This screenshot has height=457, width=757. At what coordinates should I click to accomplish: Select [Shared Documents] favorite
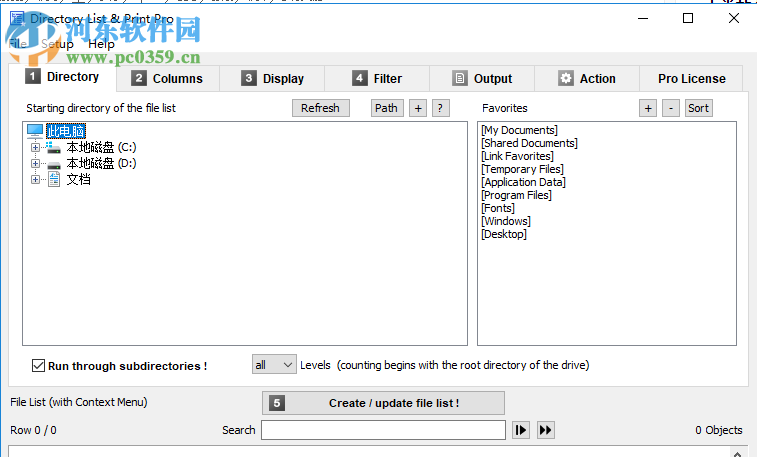tap(530, 143)
